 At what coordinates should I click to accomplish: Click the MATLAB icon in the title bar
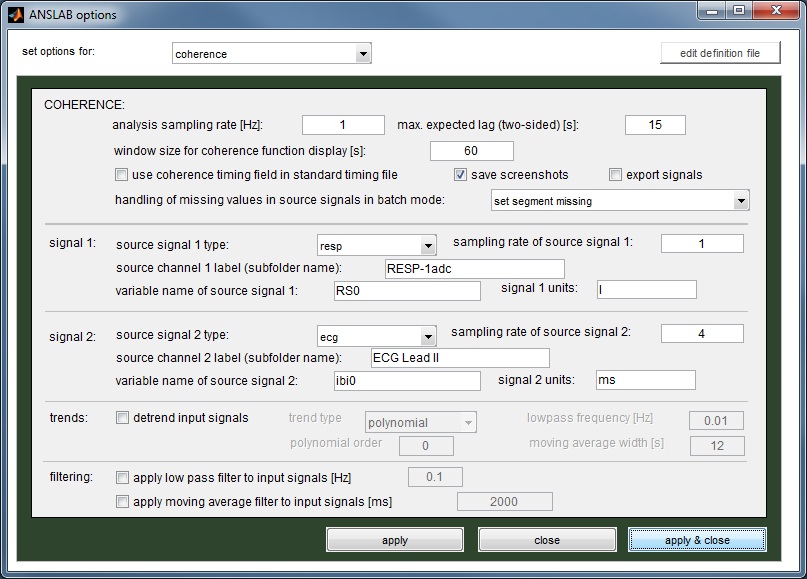click(15, 14)
